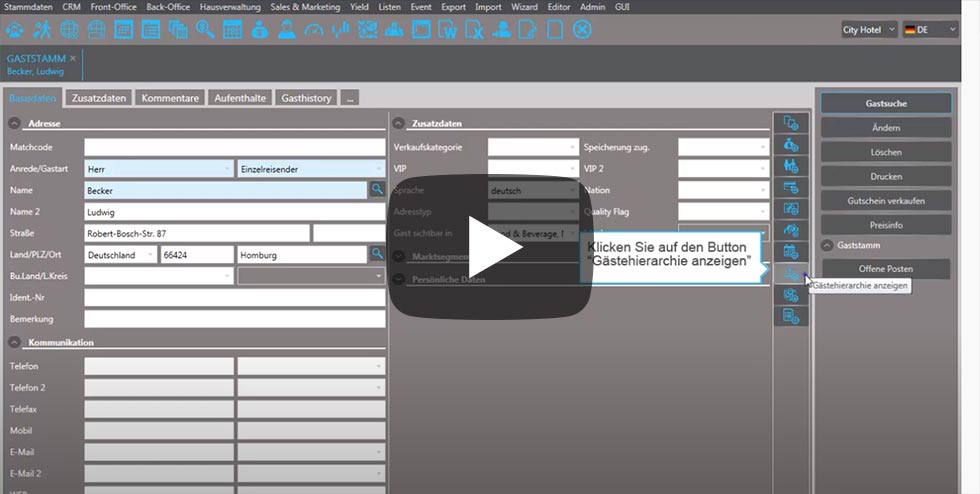Click the Löschen button
The height and width of the screenshot is (494, 980).
point(886,152)
